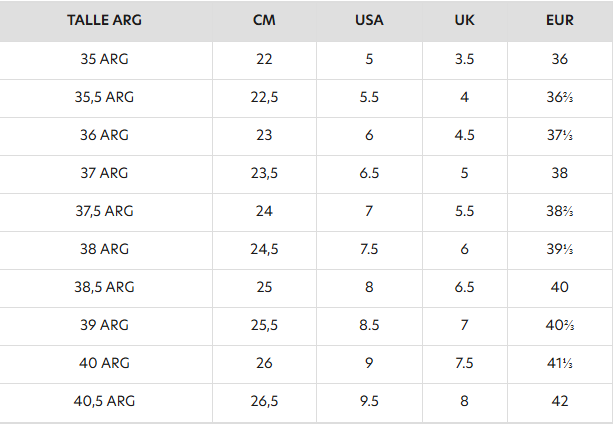Click the EUR column header
Viewport: 614px width, 426px height.
pos(560,20)
